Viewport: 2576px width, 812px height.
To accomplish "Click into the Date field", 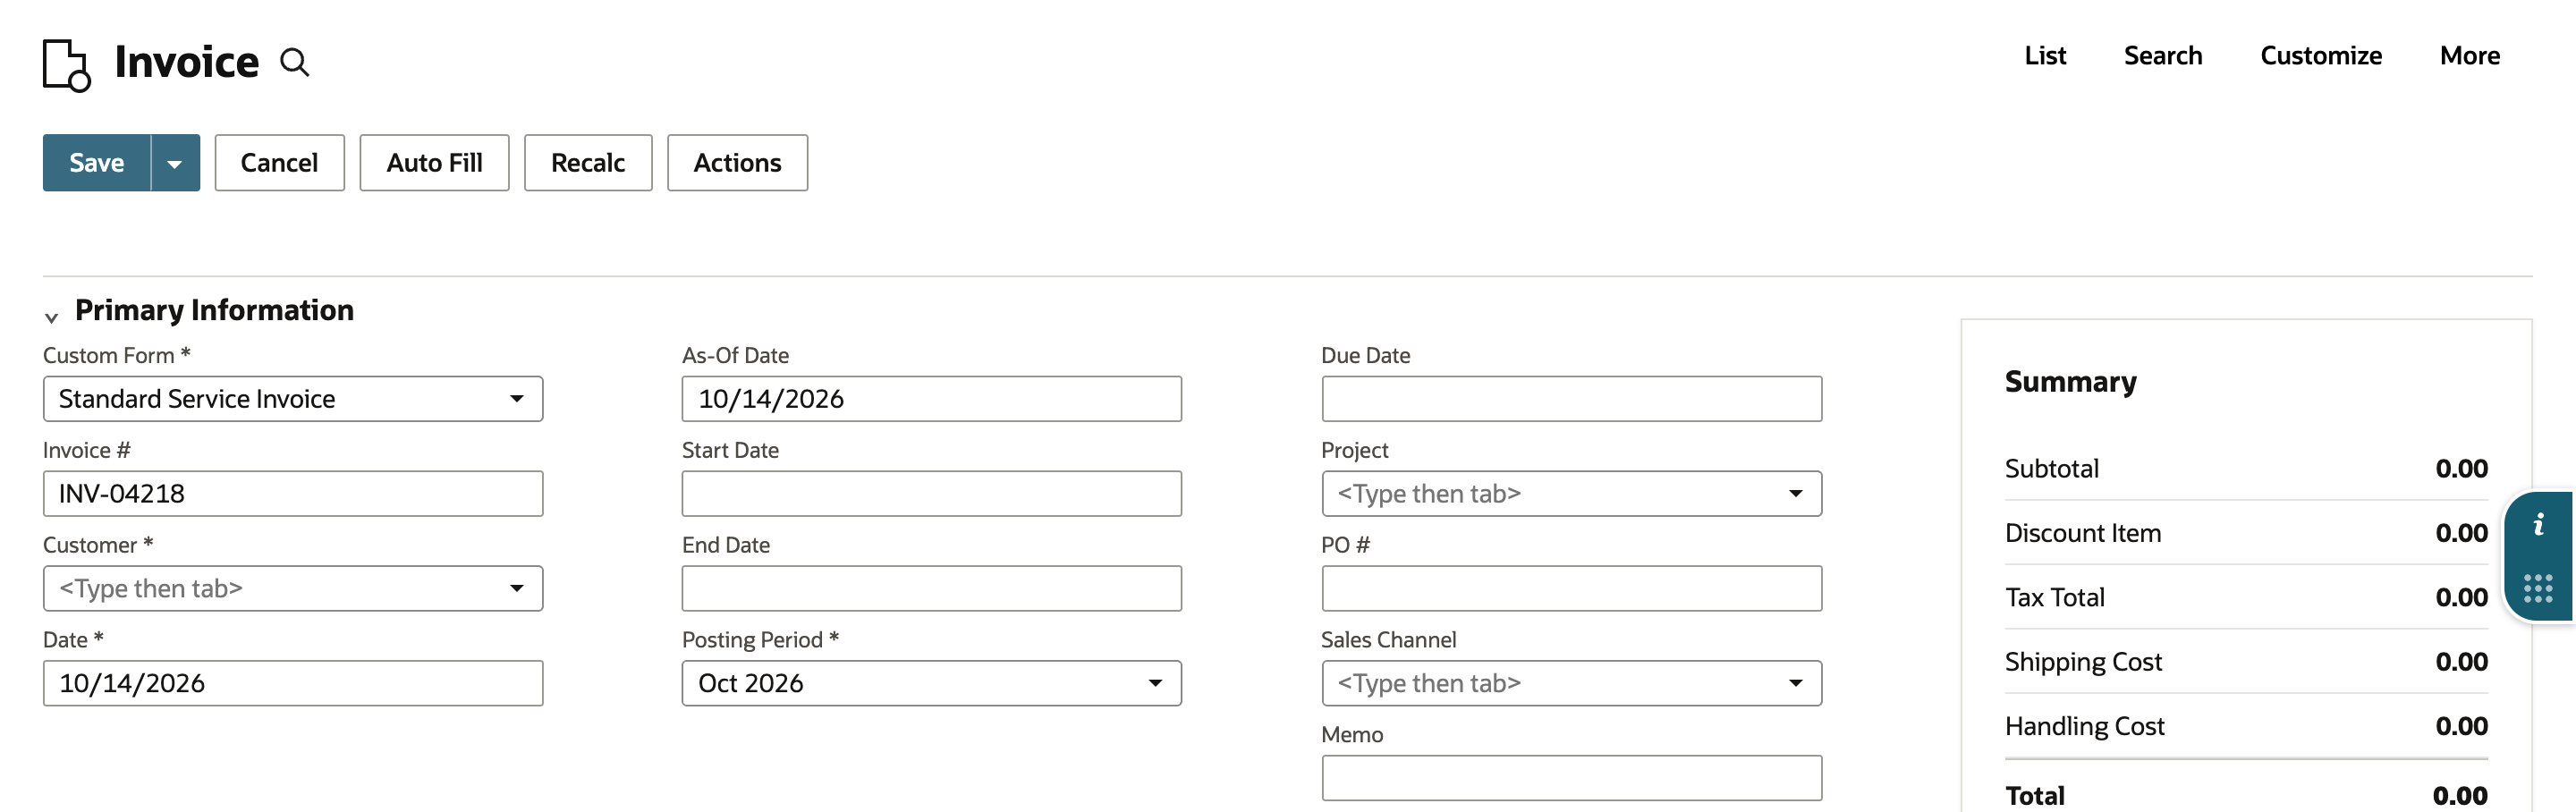I will (293, 683).
